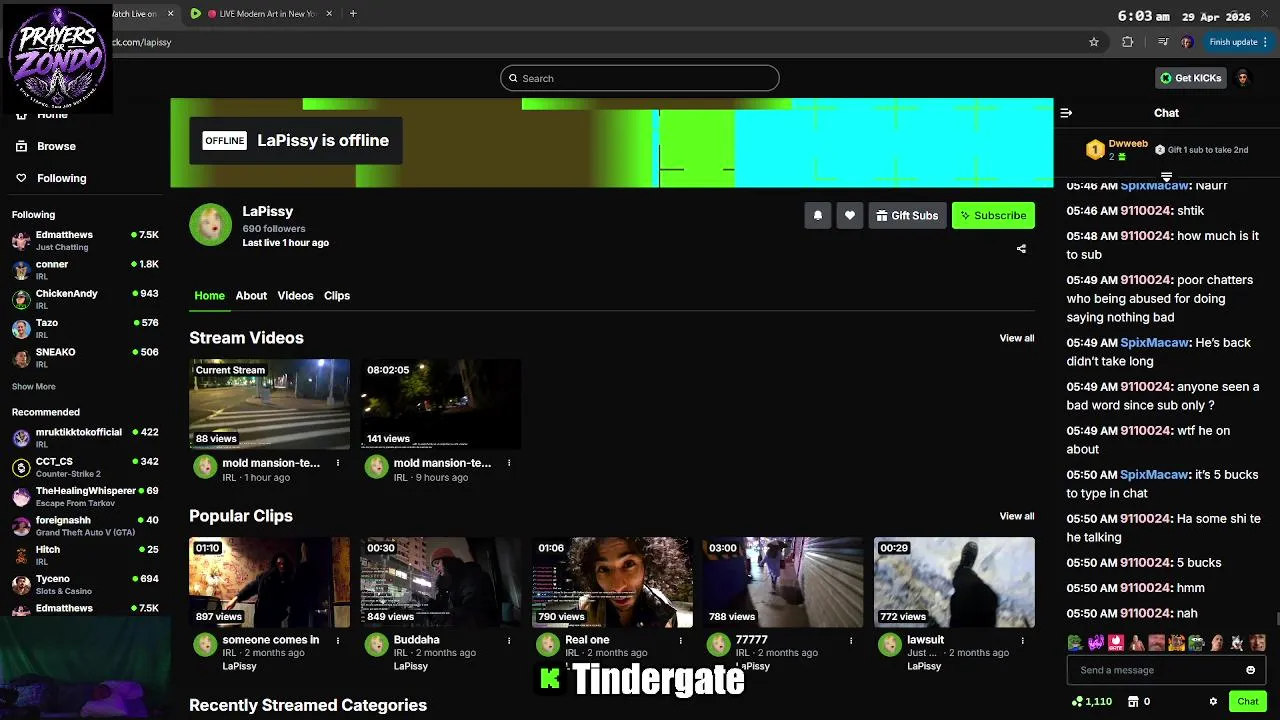View all Stream Videos
The width and height of the screenshot is (1280, 720).
click(x=1017, y=338)
